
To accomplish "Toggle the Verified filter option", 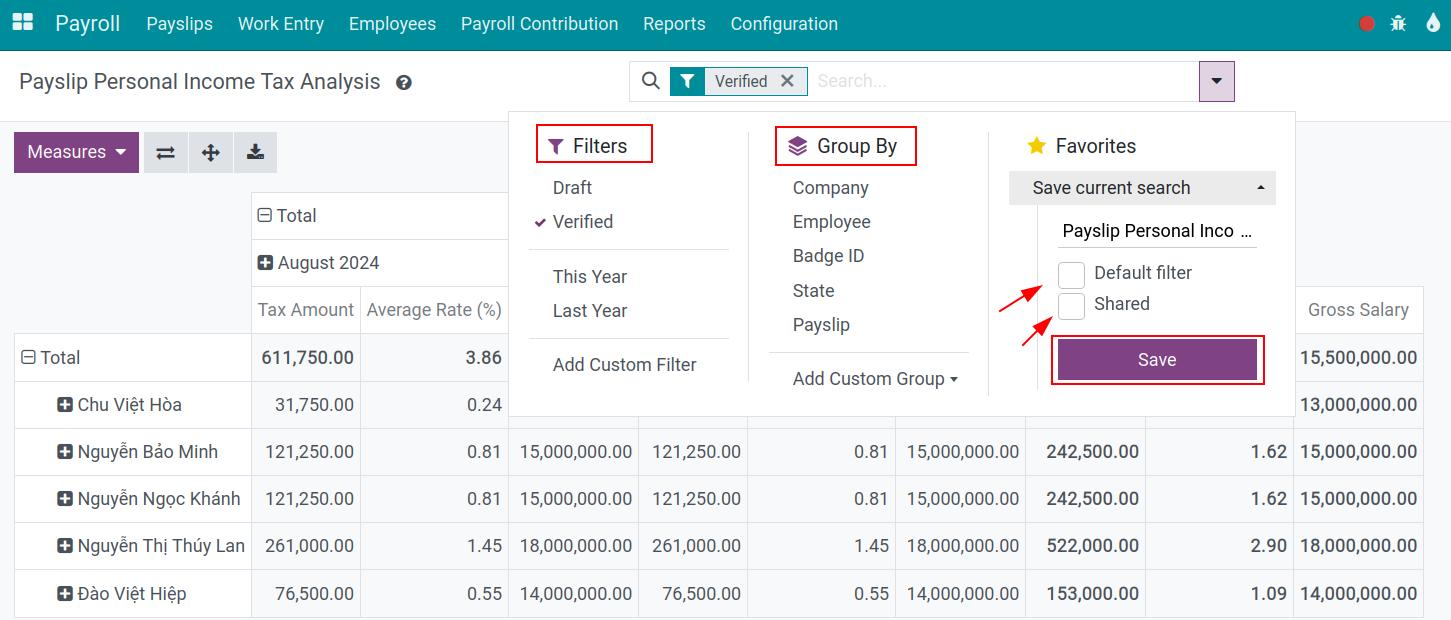I will coord(582,222).
